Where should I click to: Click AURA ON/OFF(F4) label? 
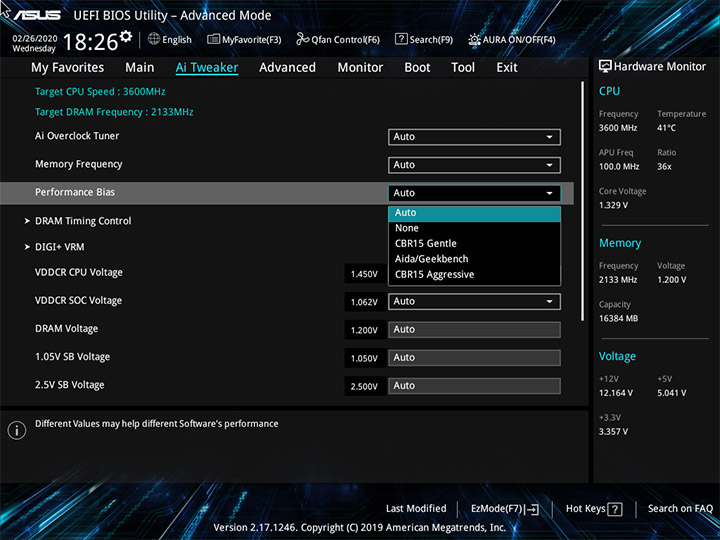519,39
